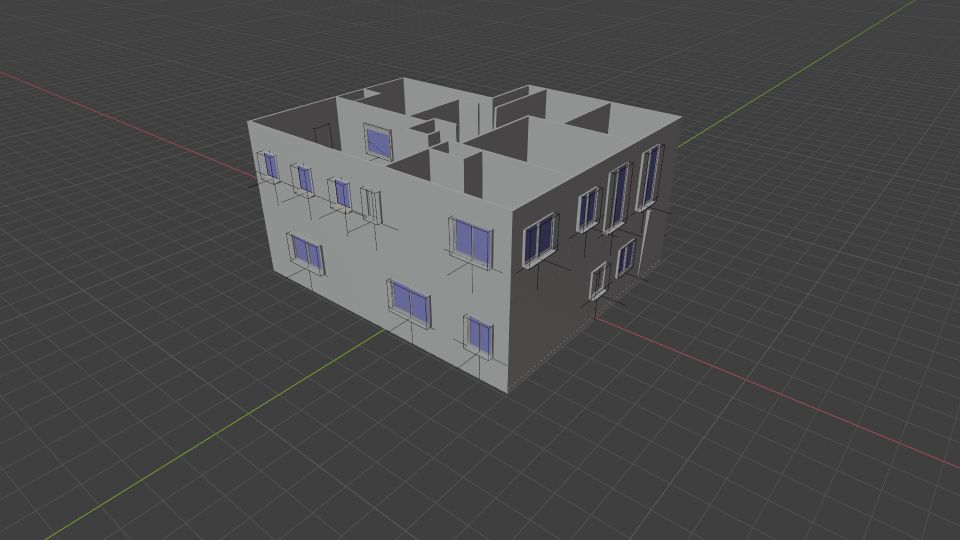
Task: Select the lower-left window on the lighter wall
Action: click(x=306, y=253)
